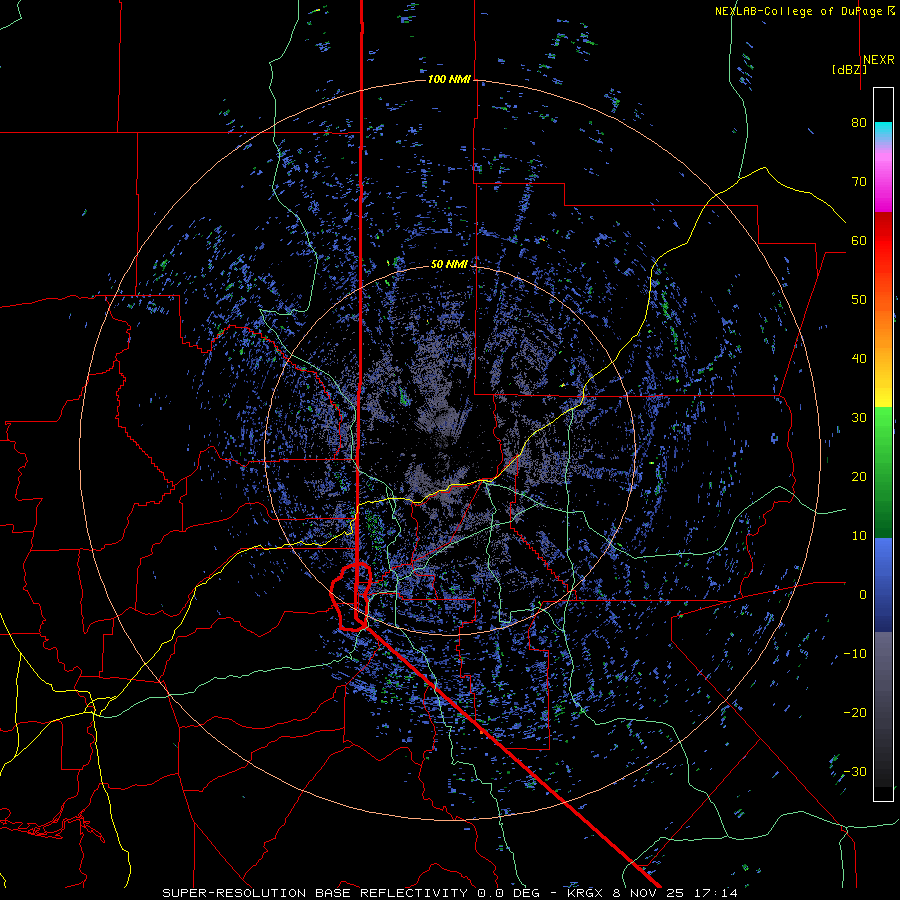The image size is (900, 900).
Task: Click the 60 value on the dBZ scale
Action: click(859, 240)
